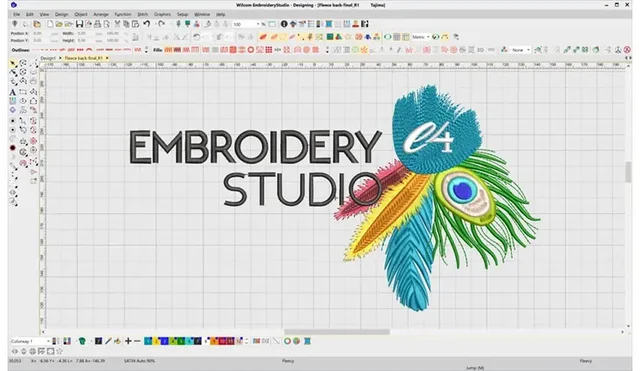Open the Stitch menu
The width and height of the screenshot is (640, 371).
[x=142, y=14]
